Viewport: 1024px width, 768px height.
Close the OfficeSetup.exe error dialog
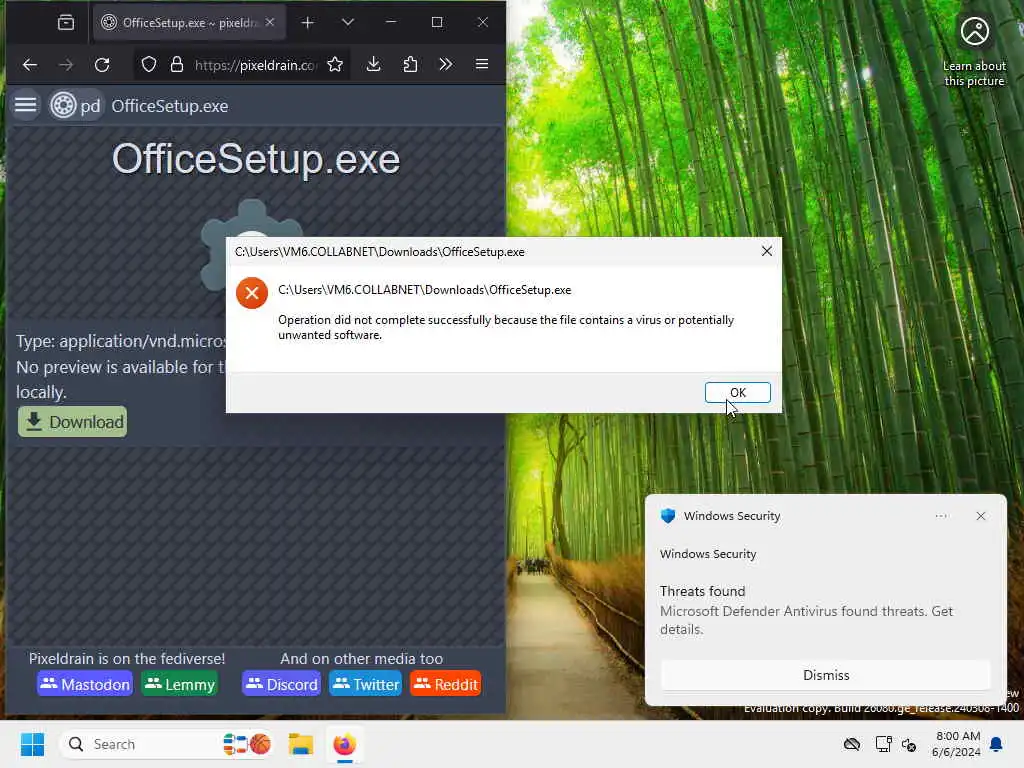[x=767, y=251]
